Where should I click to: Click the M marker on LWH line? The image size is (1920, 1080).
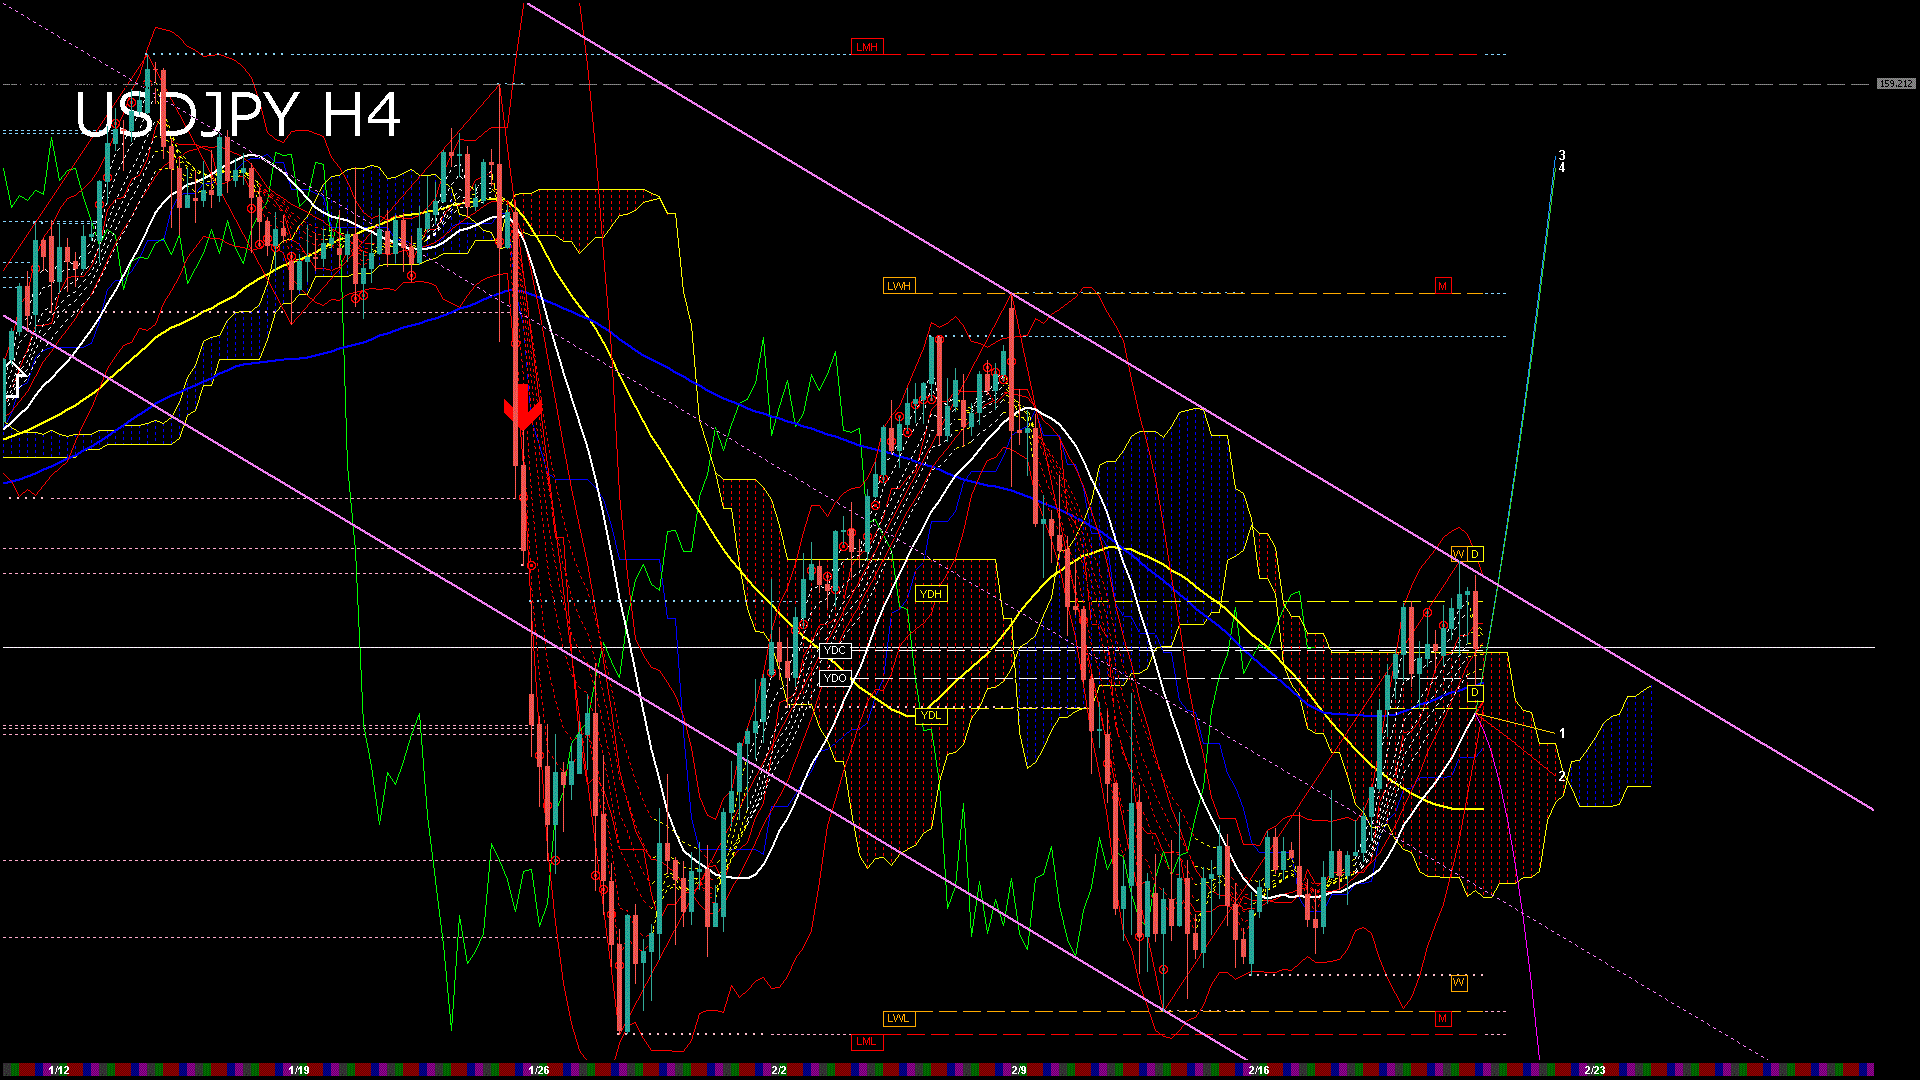click(1442, 286)
